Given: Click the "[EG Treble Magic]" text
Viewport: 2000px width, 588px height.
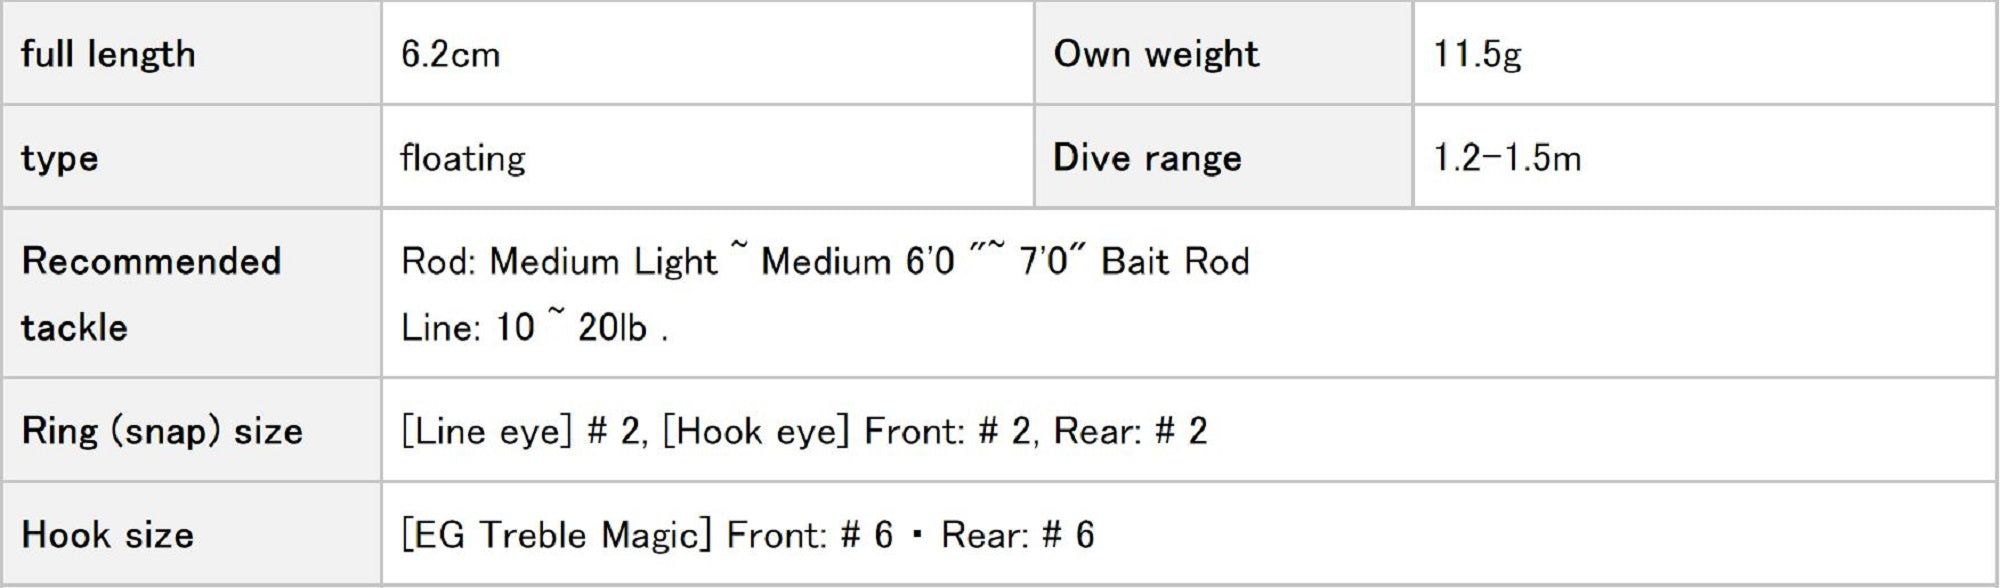Looking at the screenshot, I should click(555, 535).
